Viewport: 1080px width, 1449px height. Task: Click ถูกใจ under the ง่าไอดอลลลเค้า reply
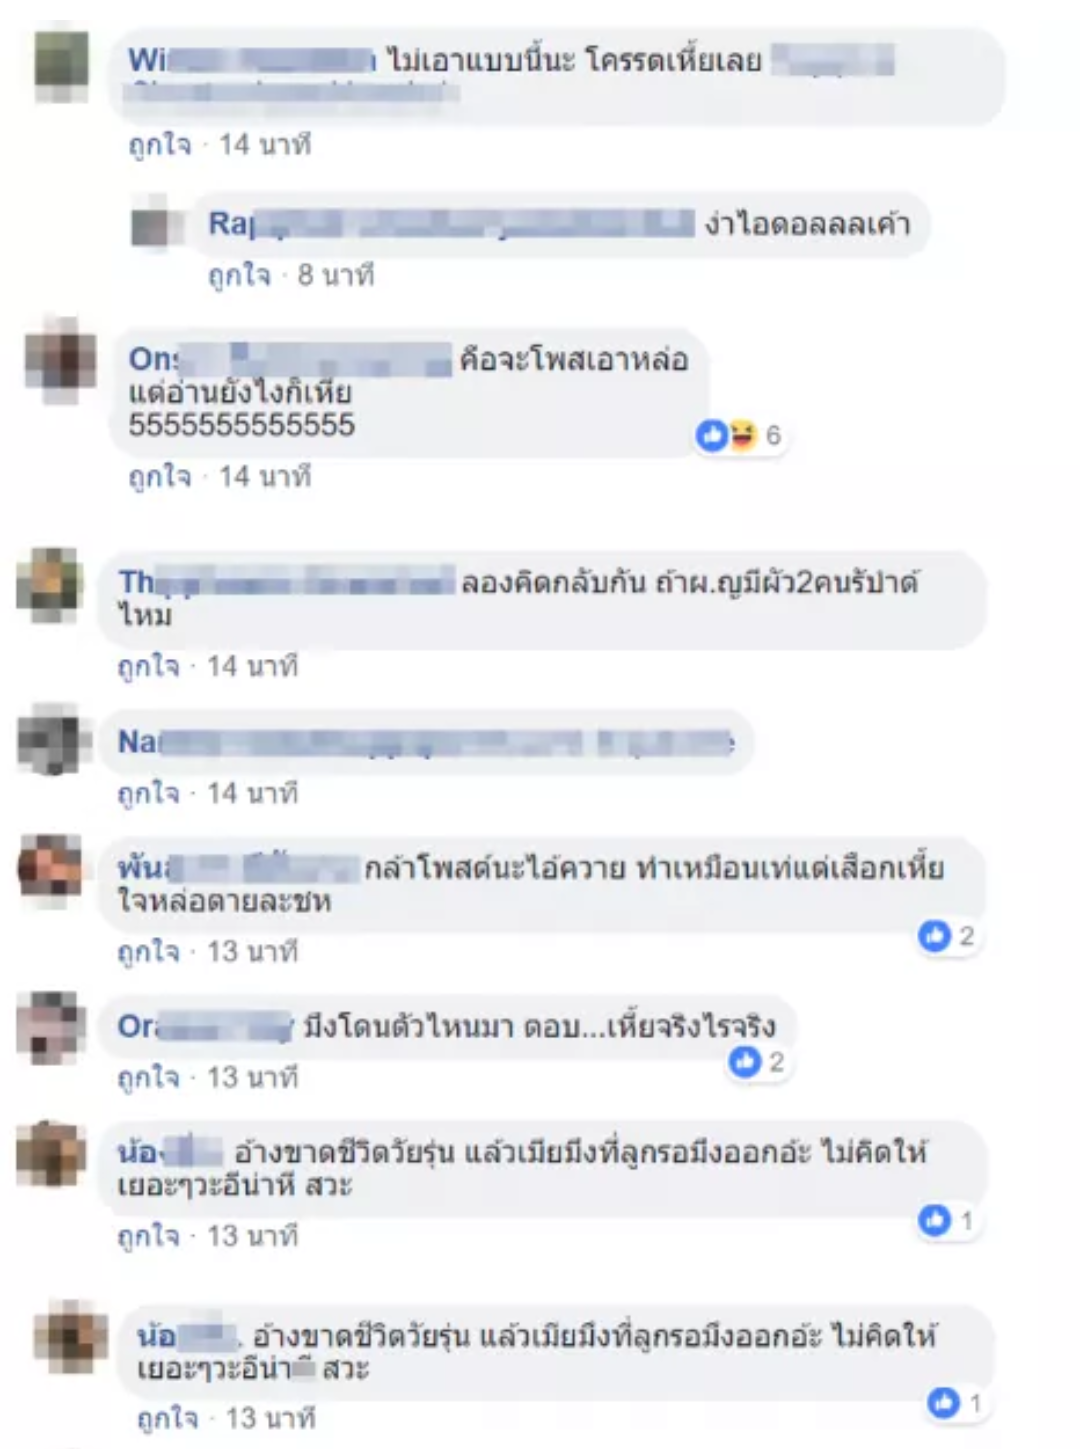[x=239, y=275]
